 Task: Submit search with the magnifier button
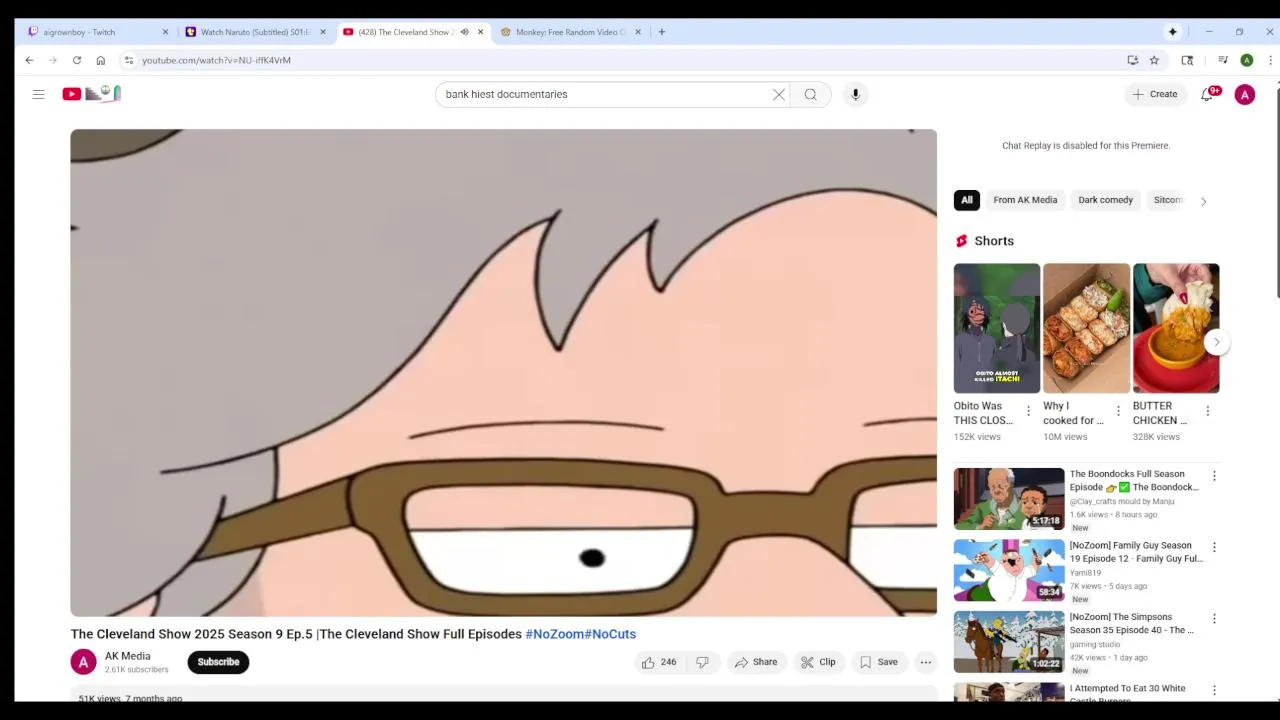[x=811, y=94]
